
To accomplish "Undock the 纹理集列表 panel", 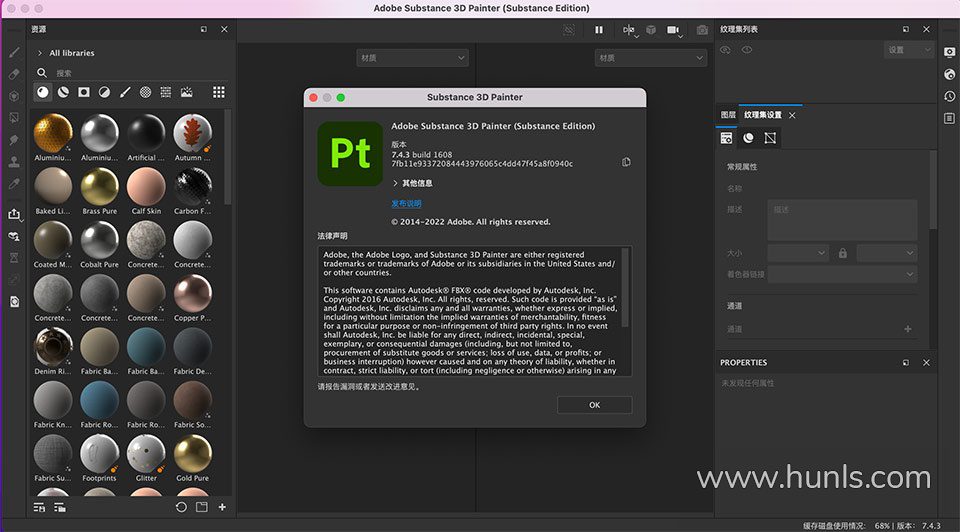I will tap(906, 29).
